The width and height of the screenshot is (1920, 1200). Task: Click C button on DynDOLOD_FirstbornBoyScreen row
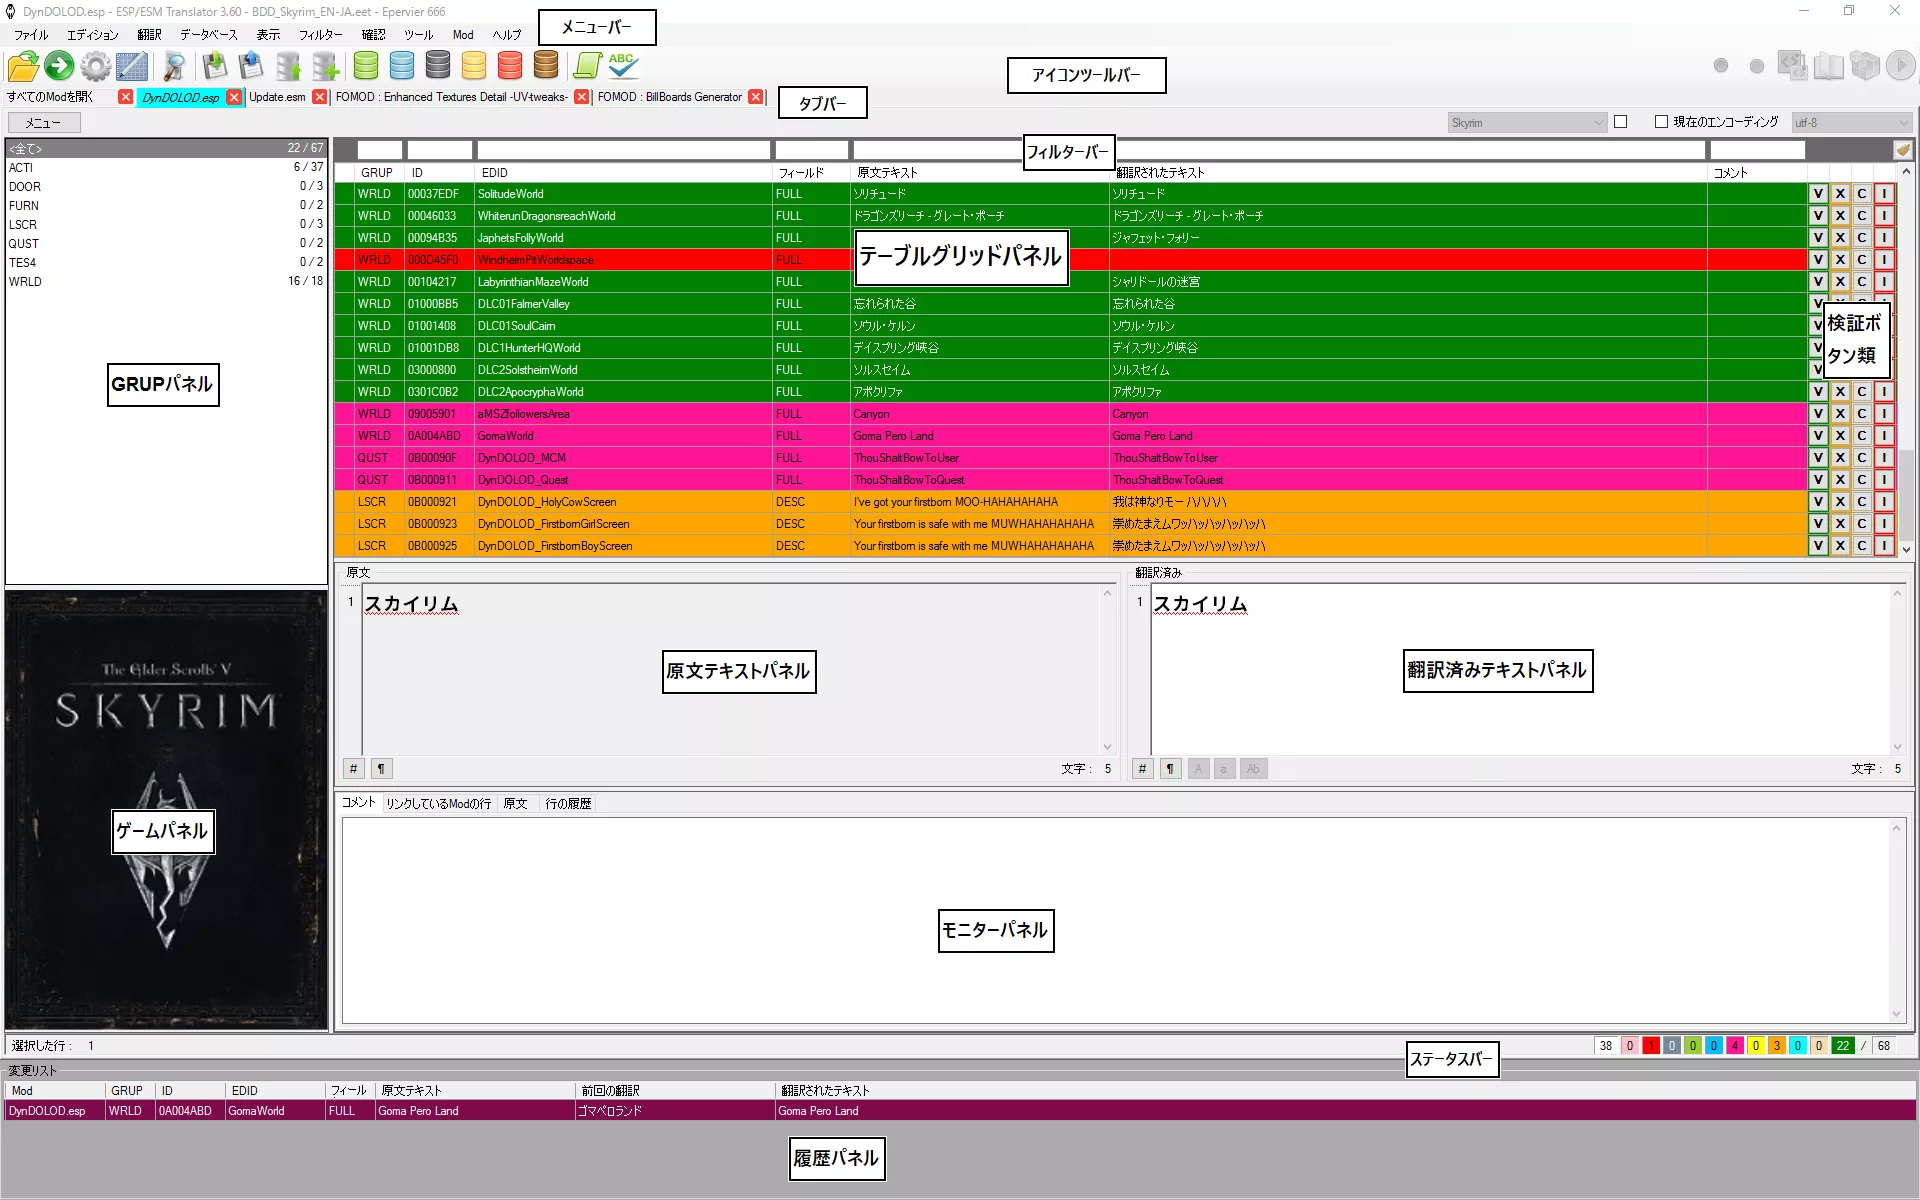point(1862,546)
